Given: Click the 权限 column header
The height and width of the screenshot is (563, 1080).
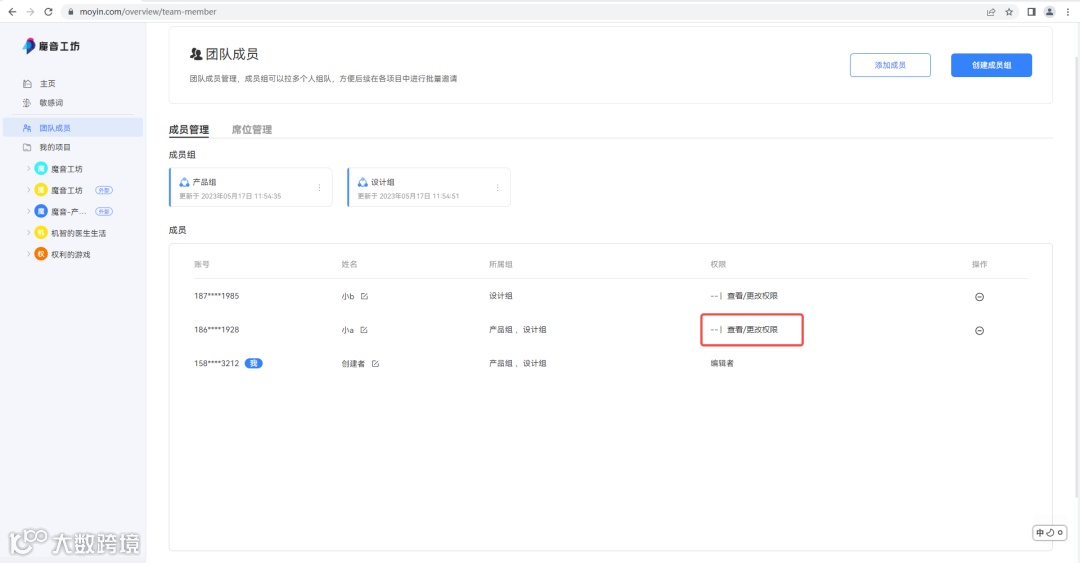Looking at the screenshot, I should coord(718,264).
